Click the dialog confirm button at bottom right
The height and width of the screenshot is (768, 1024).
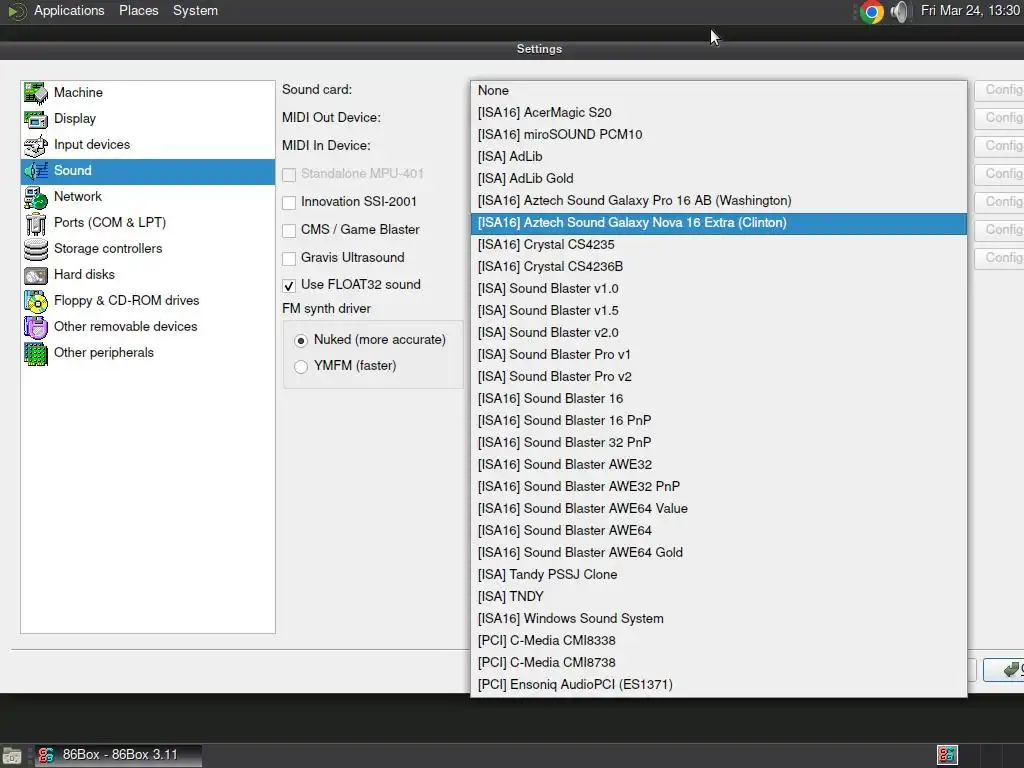[1004, 670]
